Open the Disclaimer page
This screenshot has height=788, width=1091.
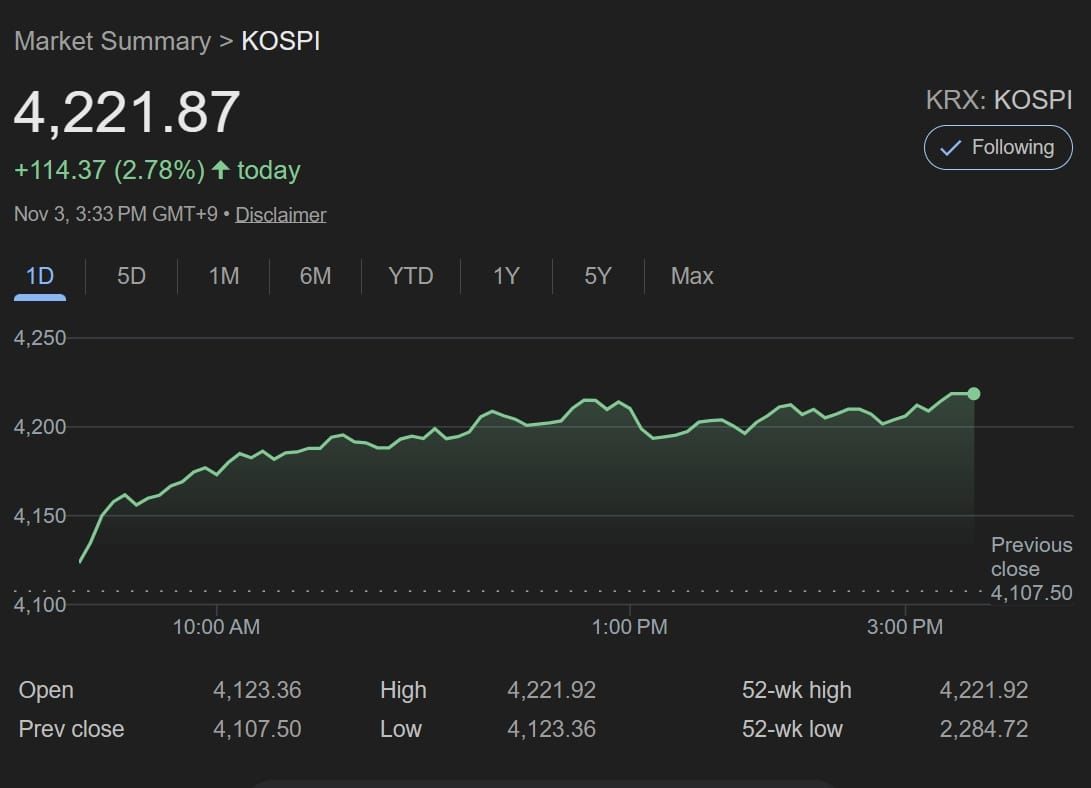(280, 214)
